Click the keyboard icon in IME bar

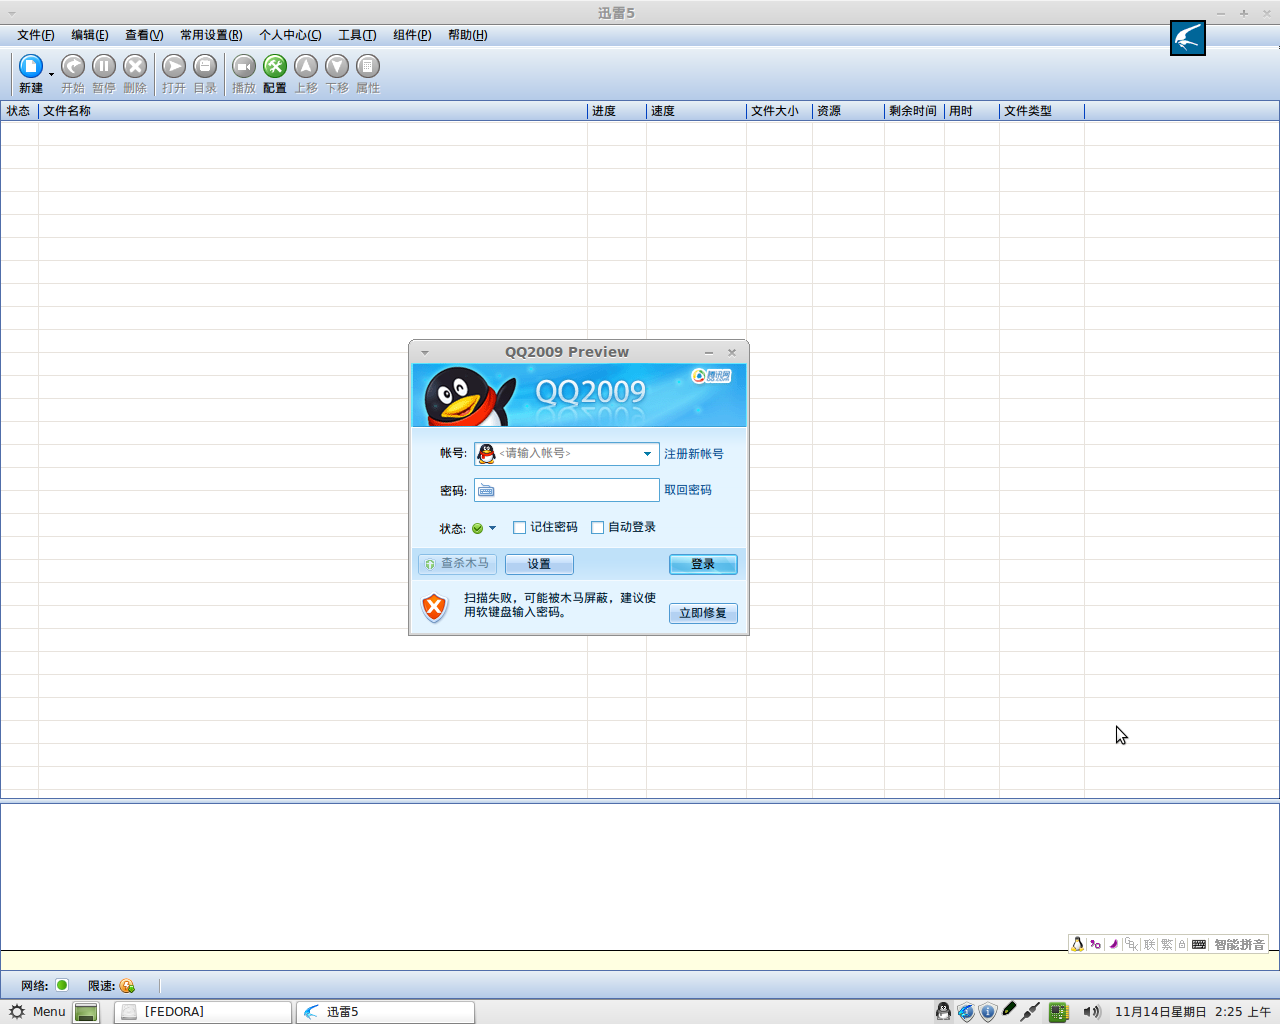click(x=1199, y=944)
